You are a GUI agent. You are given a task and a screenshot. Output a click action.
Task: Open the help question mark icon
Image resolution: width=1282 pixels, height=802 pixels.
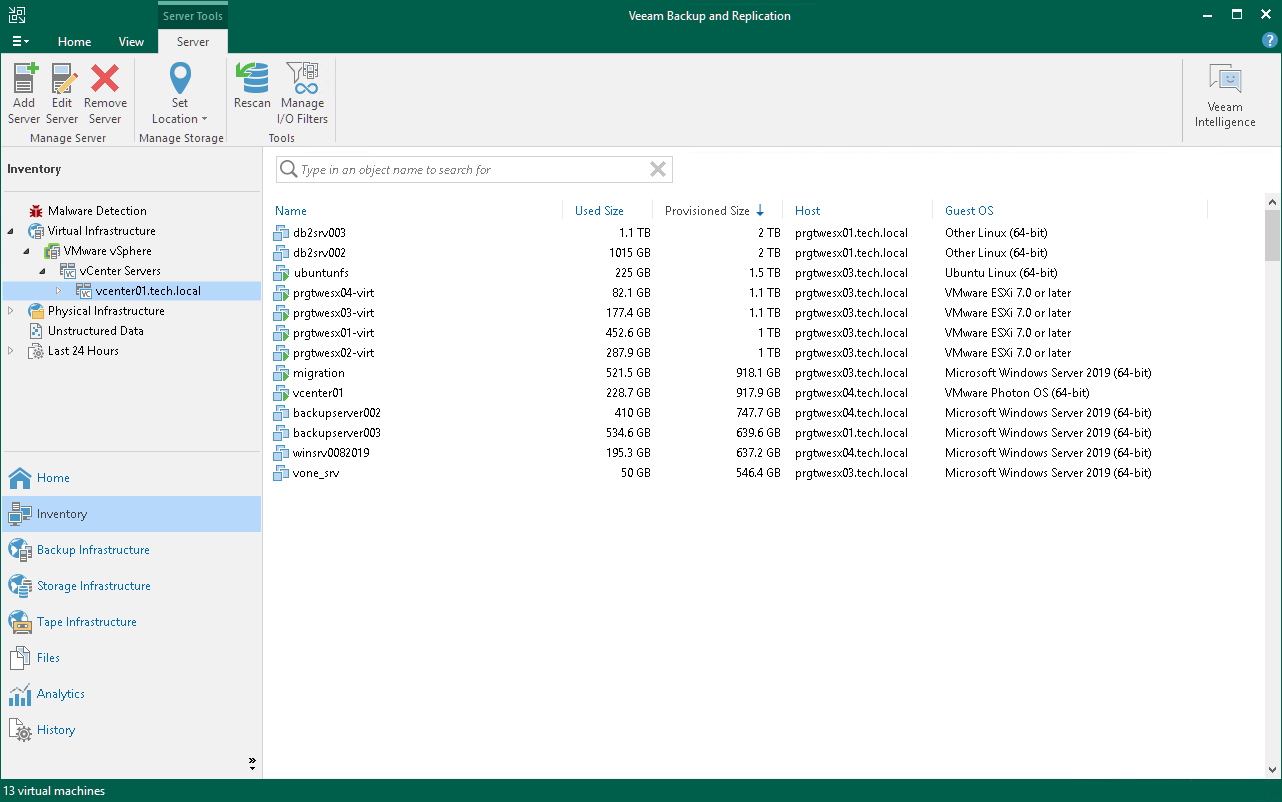(x=1270, y=41)
